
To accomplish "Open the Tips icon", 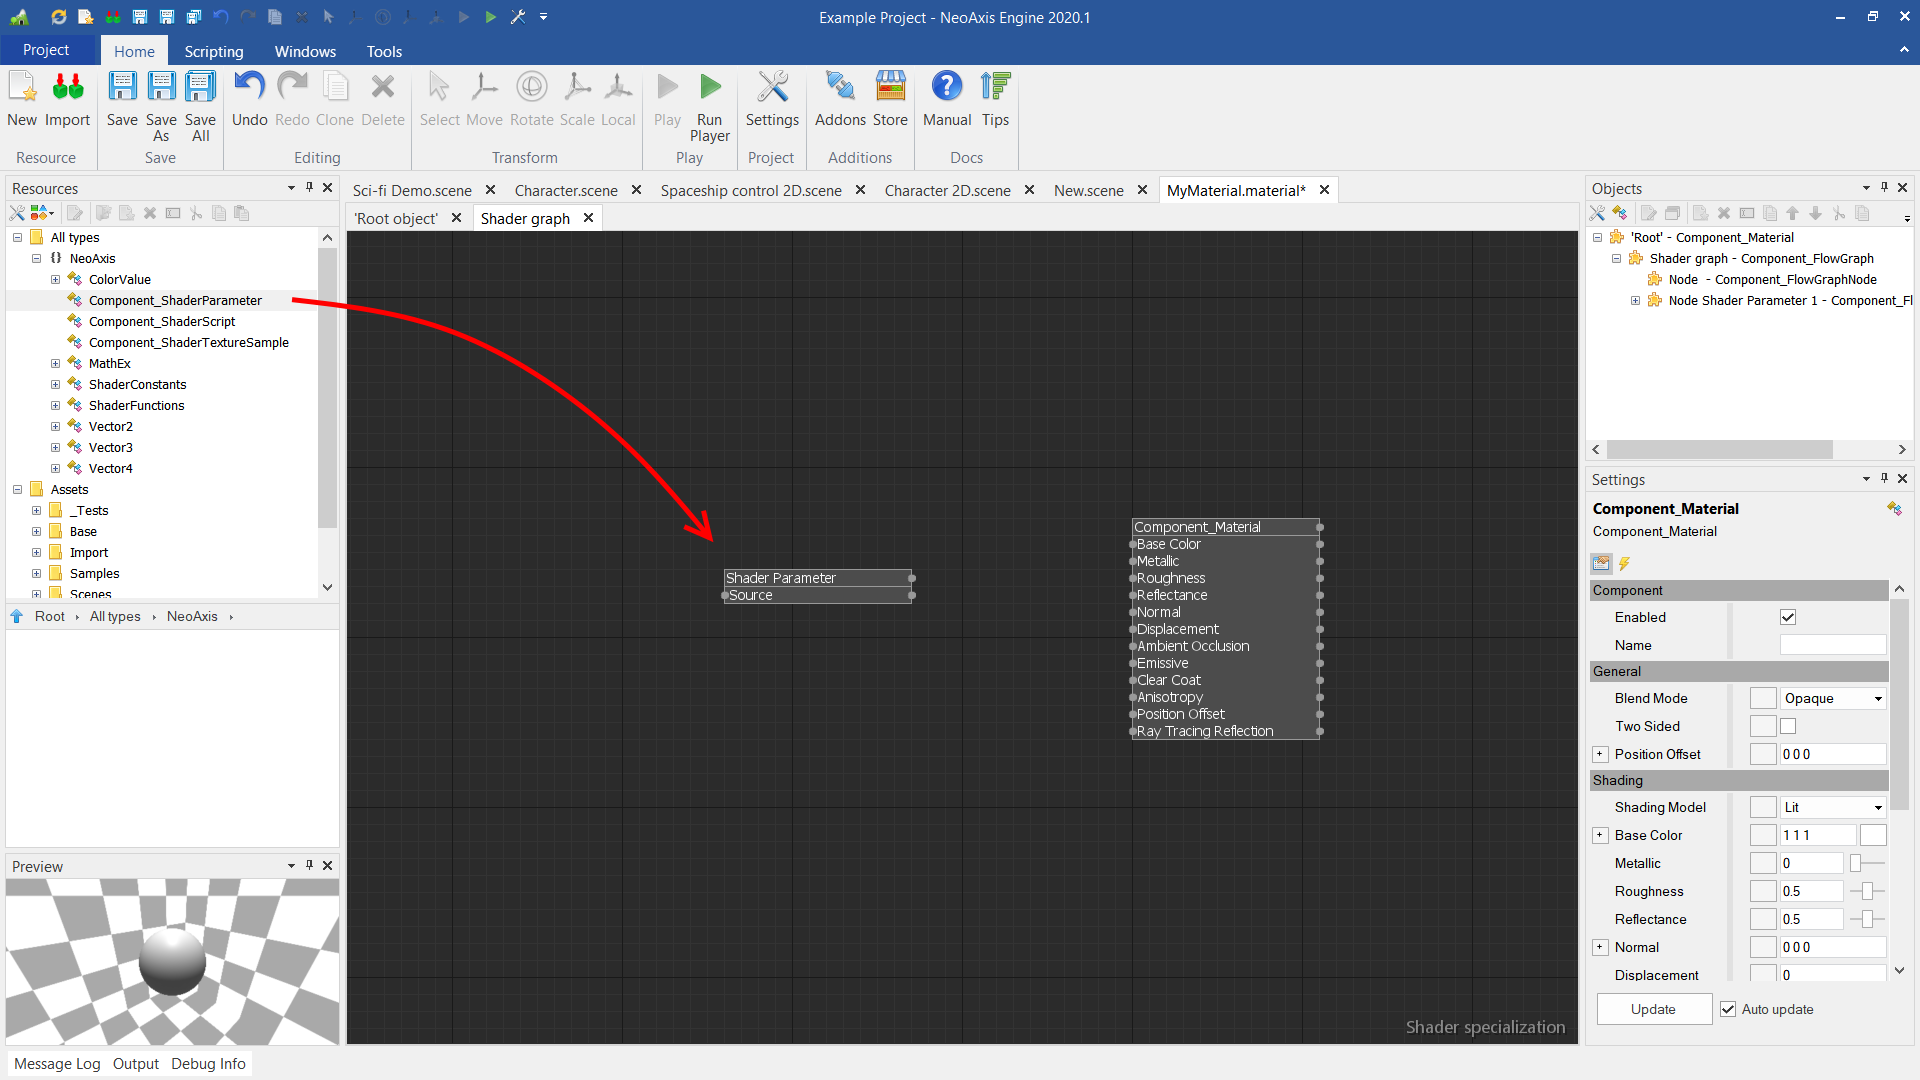I will (x=995, y=88).
